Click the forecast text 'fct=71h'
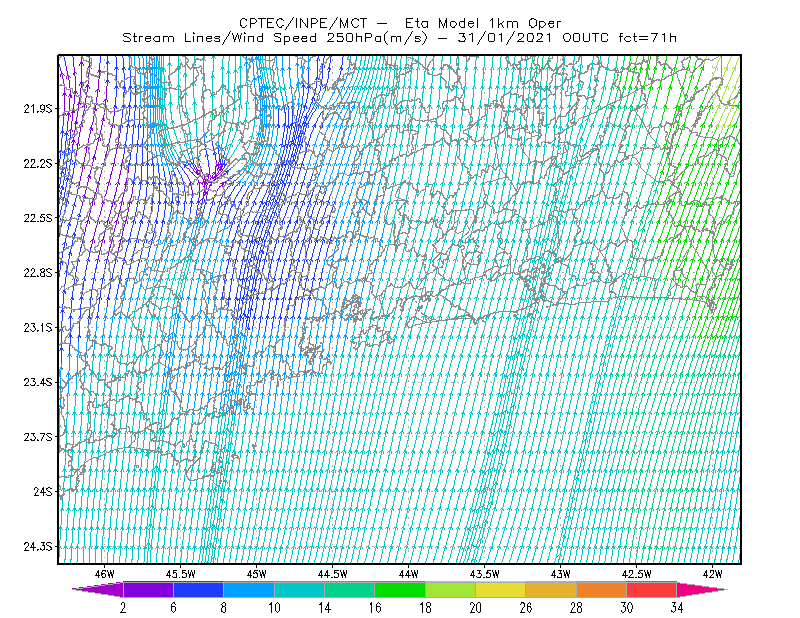This screenshot has width=800, height=618. point(647,38)
